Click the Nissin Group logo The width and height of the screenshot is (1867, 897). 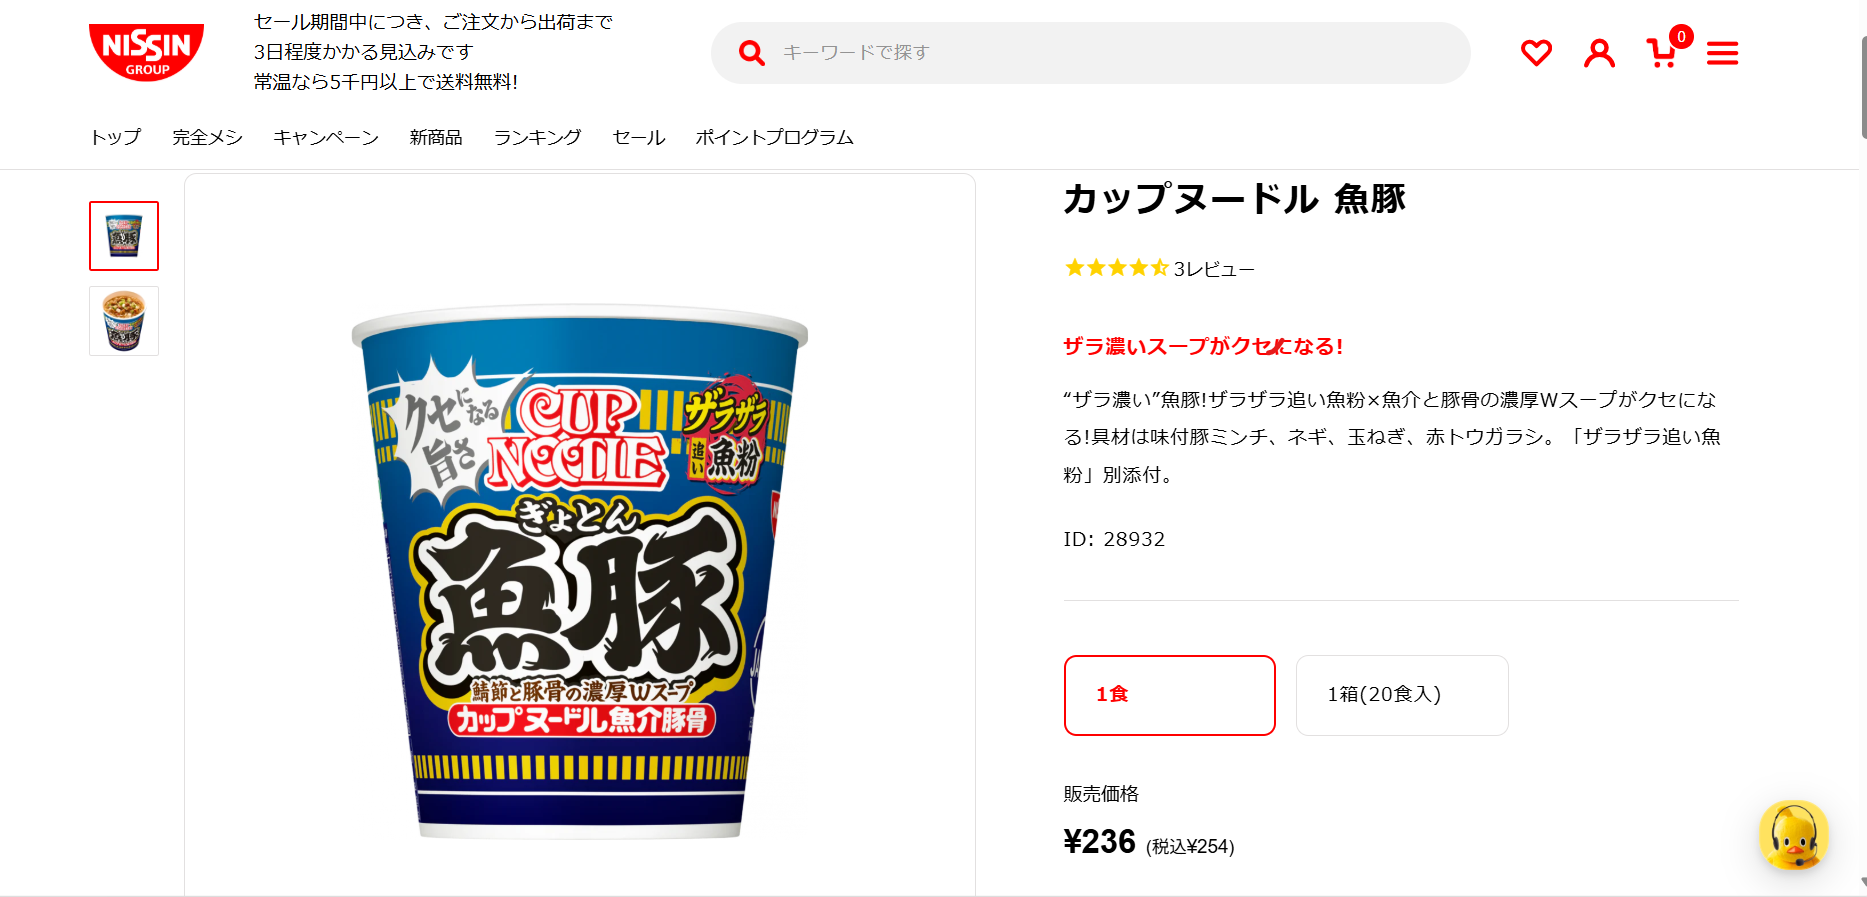(x=146, y=52)
